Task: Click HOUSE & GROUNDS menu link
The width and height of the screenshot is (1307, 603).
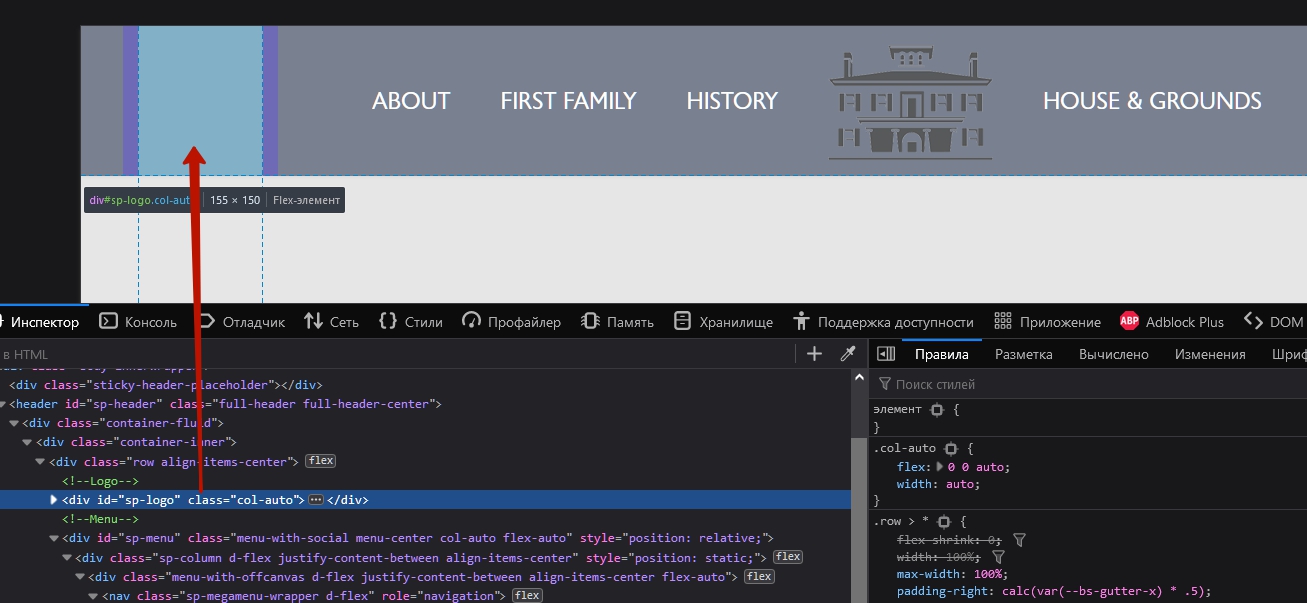Action: point(1151,101)
